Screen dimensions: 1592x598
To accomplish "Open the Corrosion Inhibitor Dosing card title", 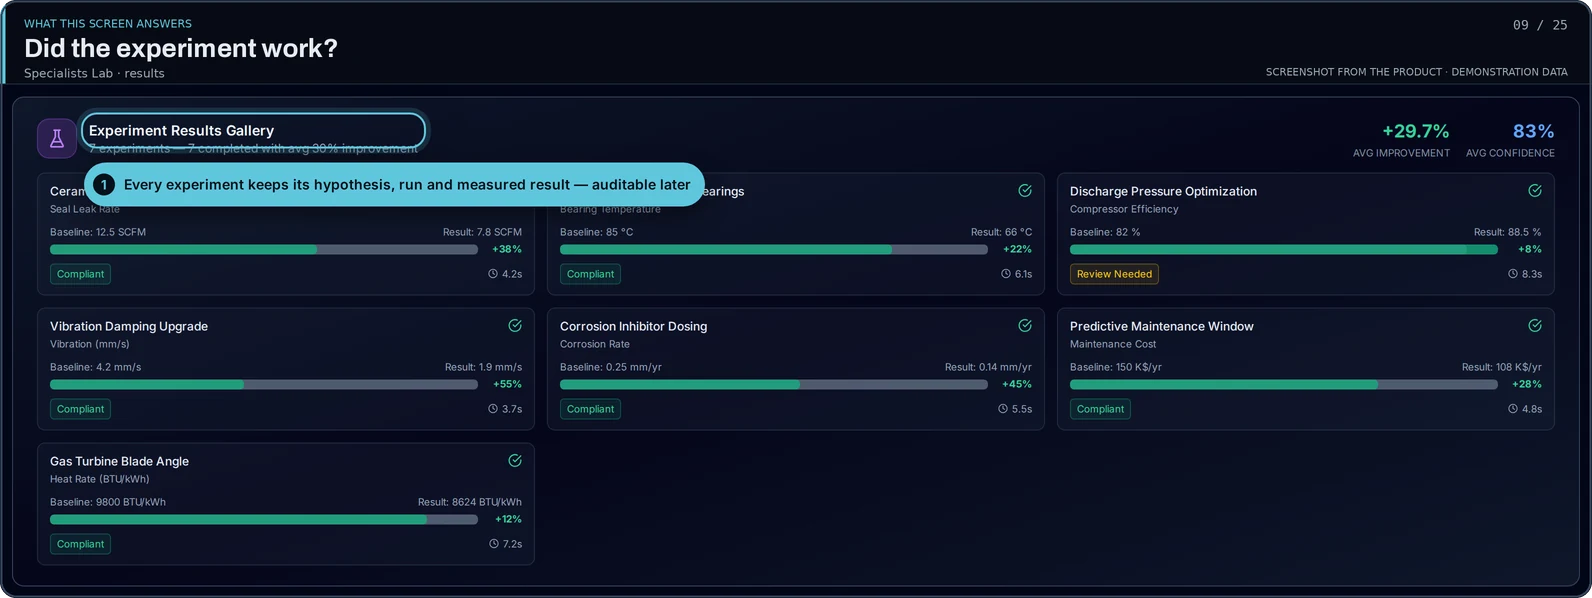I will pos(633,326).
